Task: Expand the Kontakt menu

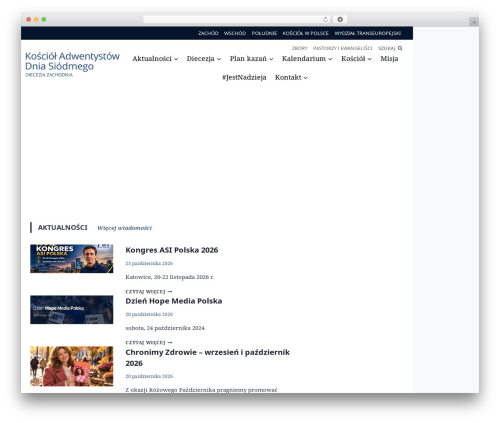Action: [x=291, y=77]
